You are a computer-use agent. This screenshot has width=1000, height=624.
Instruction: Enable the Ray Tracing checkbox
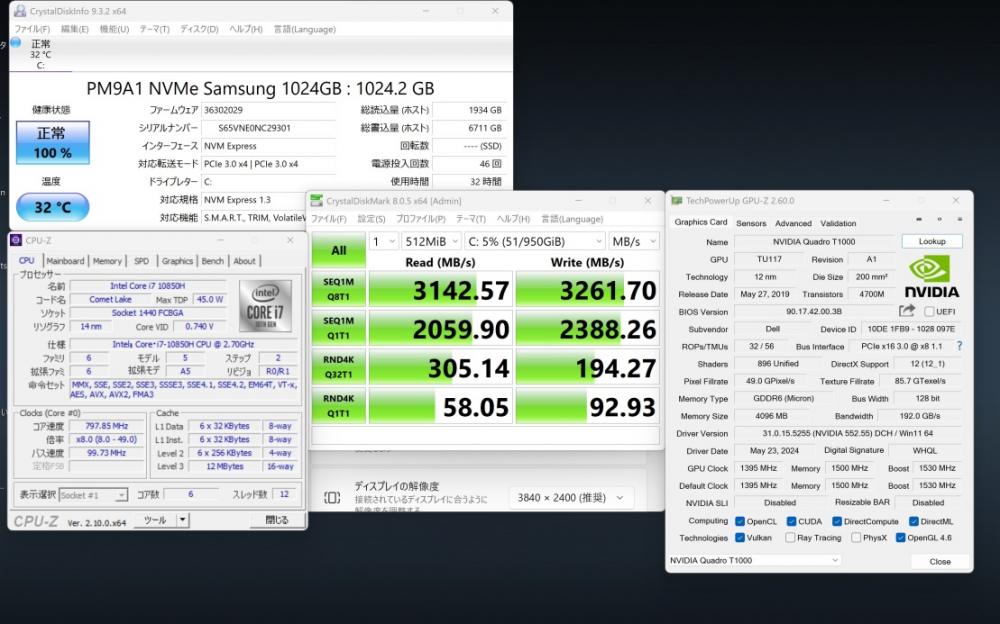point(790,537)
